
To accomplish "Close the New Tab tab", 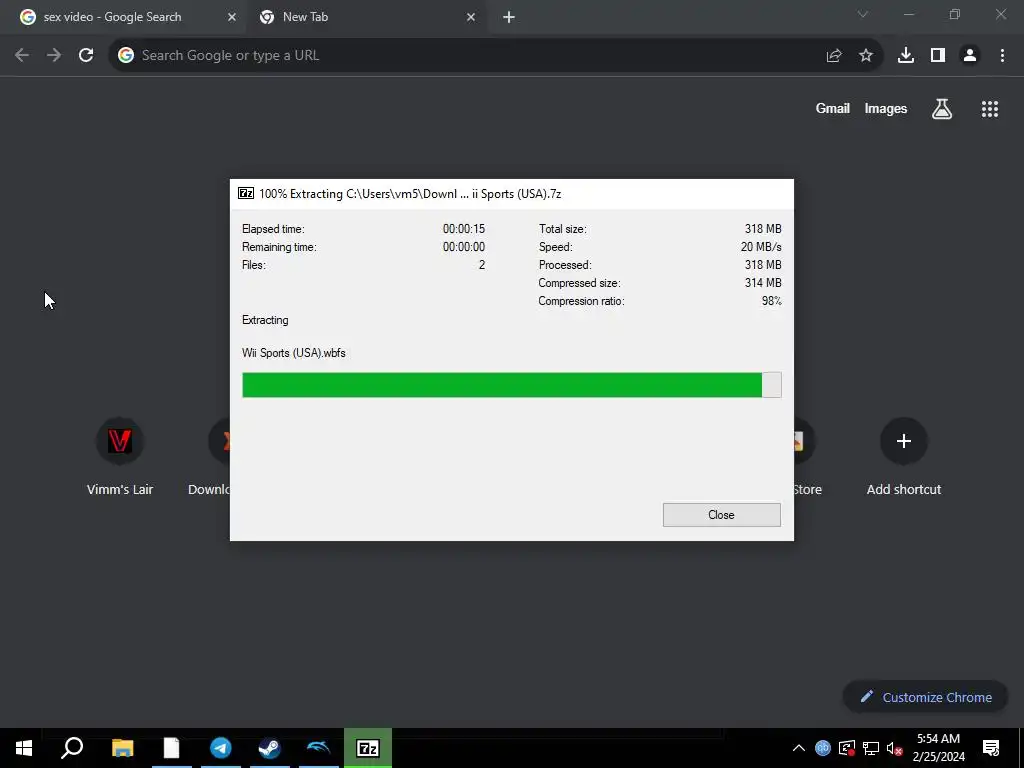I will (x=471, y=18).
